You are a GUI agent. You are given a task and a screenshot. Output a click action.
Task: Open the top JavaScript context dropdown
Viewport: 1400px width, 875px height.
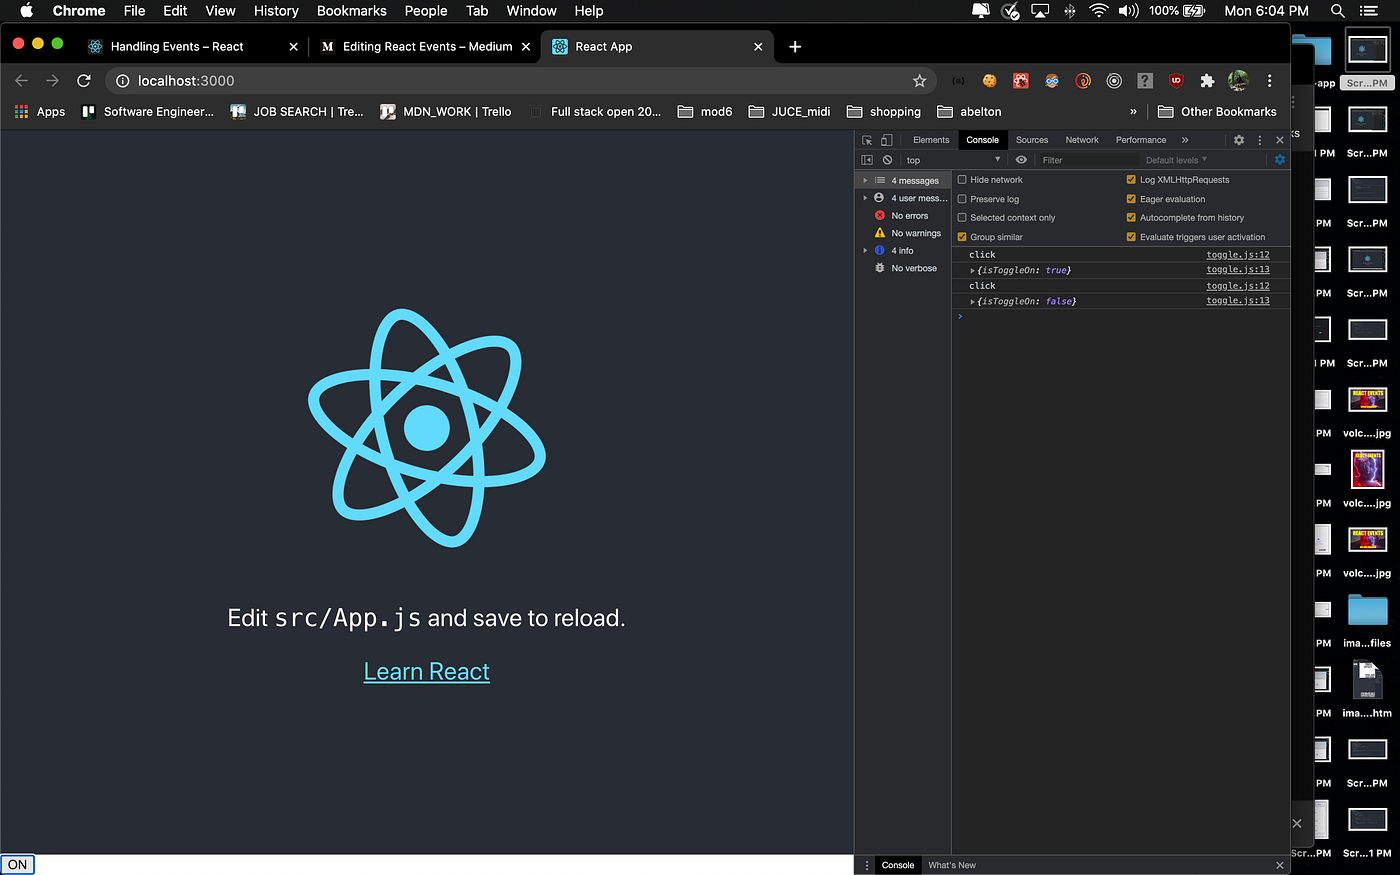pos(953,160)
